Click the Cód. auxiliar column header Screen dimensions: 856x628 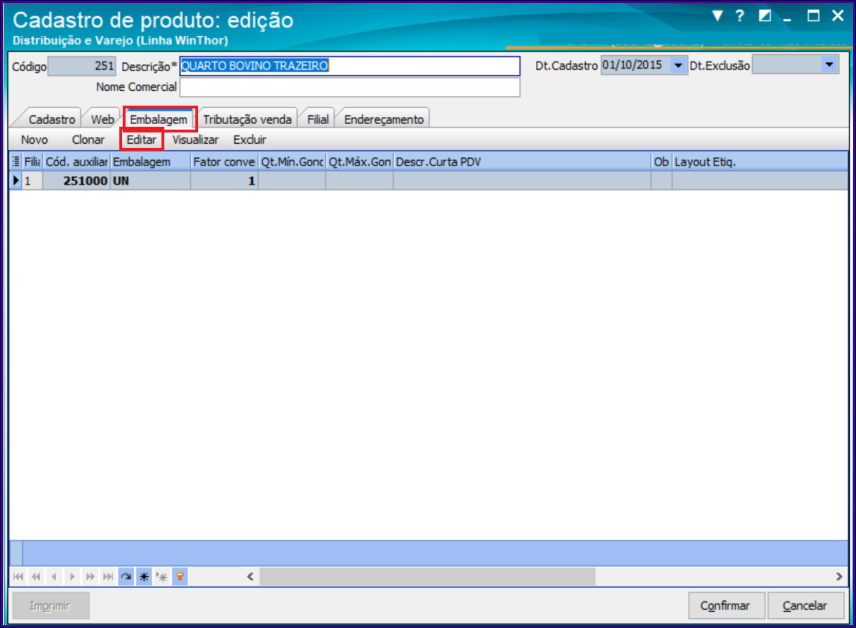pyautogui.click(x=76, y=162)
